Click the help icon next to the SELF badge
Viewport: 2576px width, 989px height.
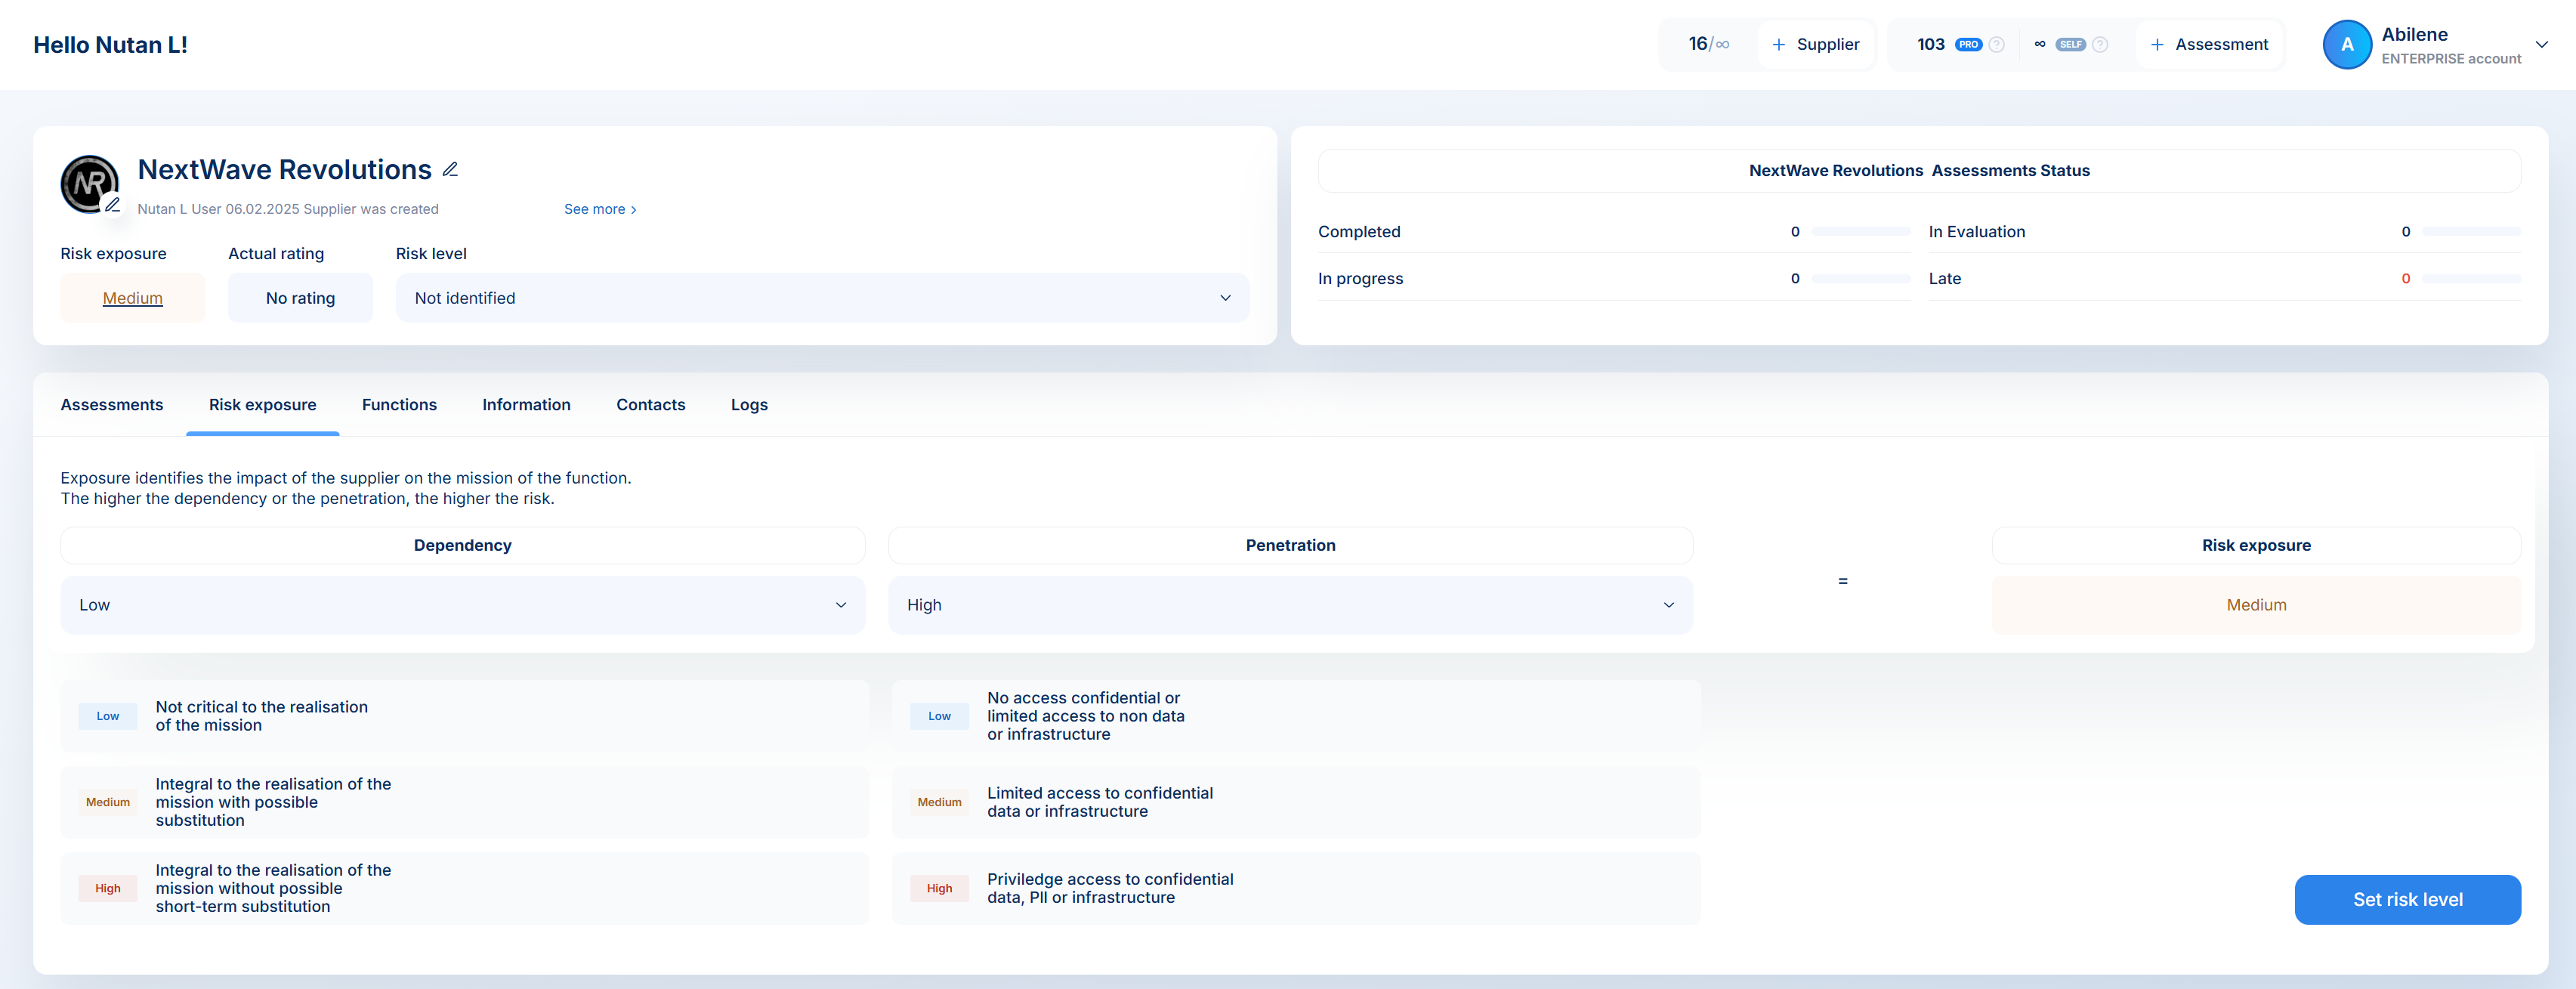click(x=2100, y=44)
